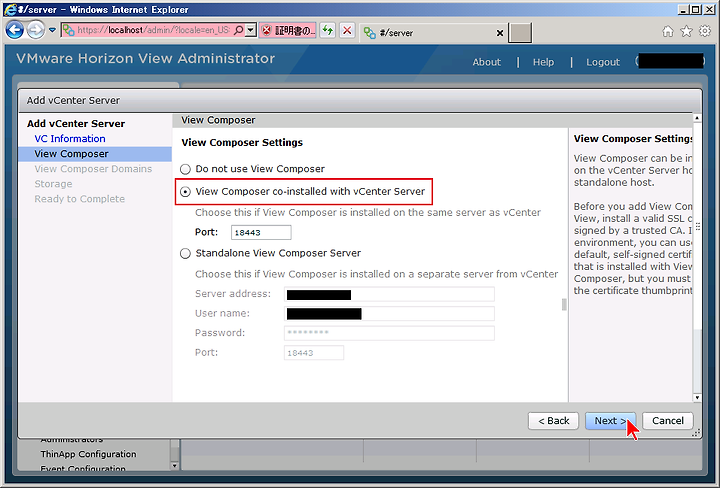Click ThinApp Configuration in background navigation
This screenshot has height=488, width=720.
88,454
